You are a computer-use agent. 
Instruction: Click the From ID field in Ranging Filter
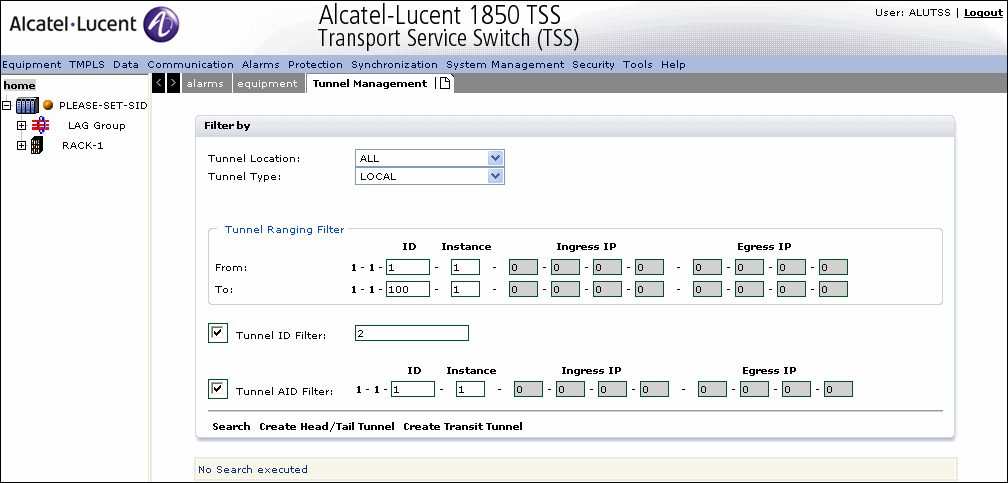point(408,267)
